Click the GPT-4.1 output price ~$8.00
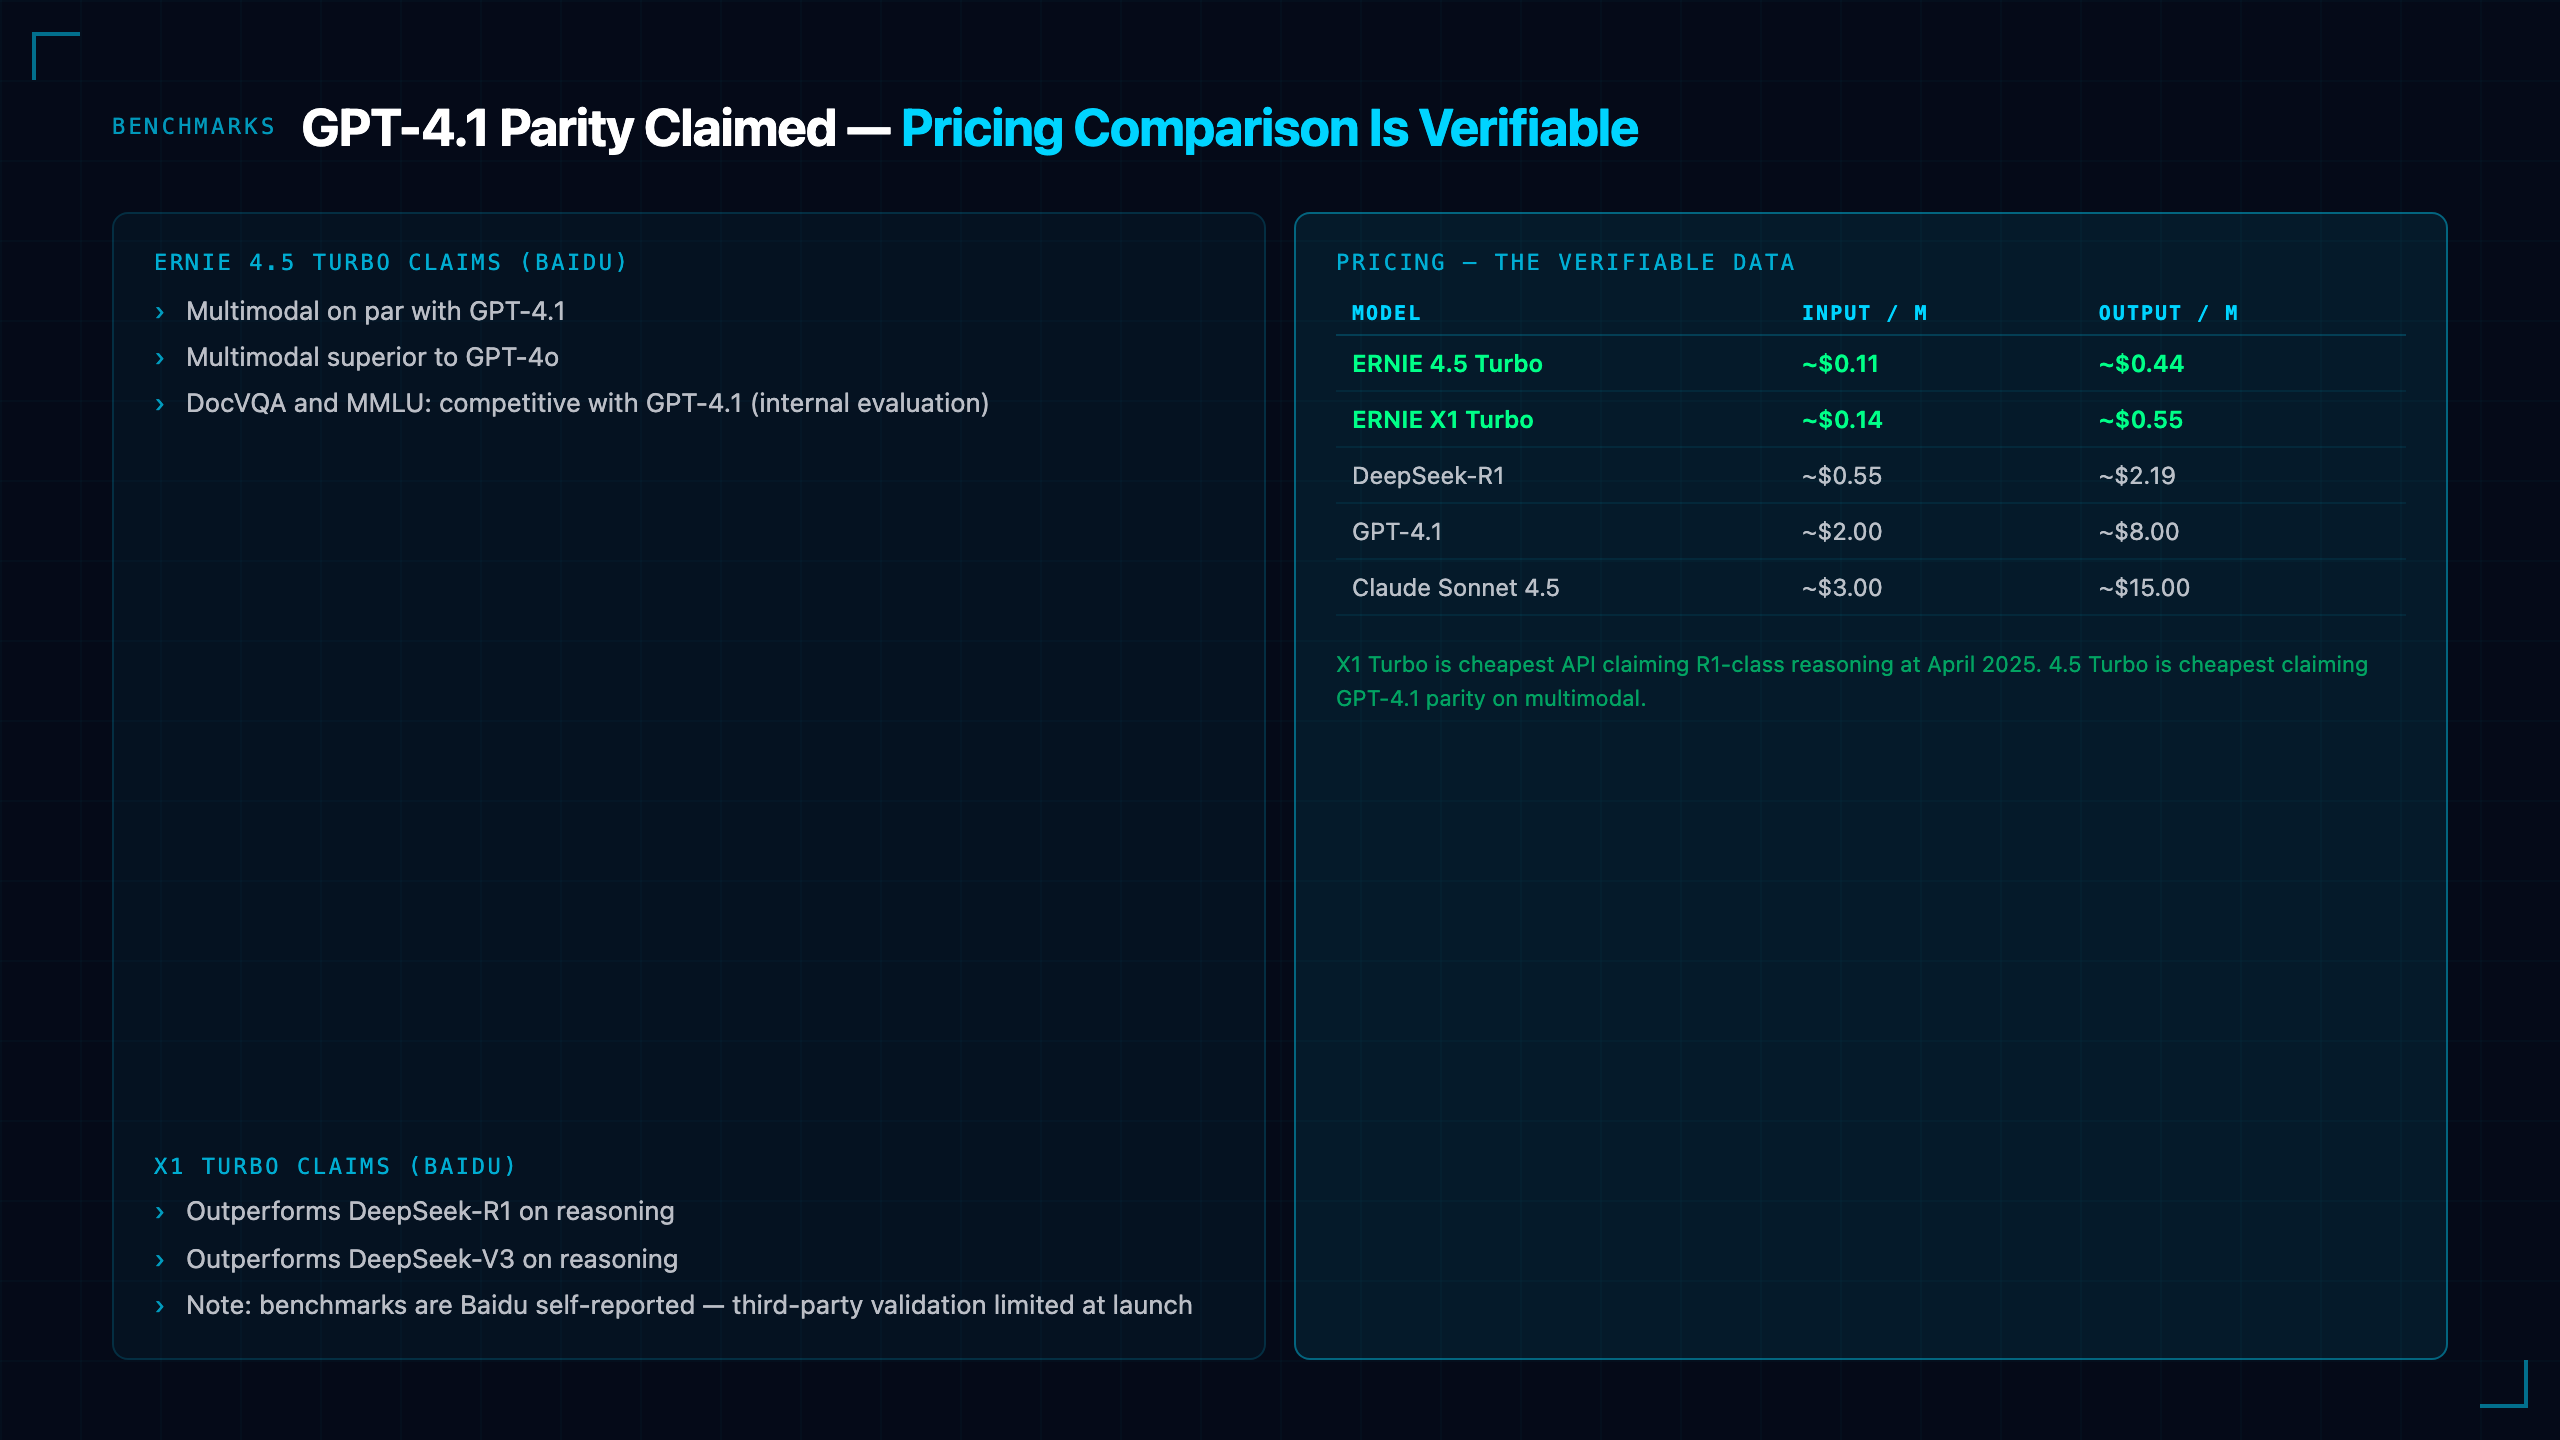This screenshot has height=1440, width=2560. point(2139,532)
